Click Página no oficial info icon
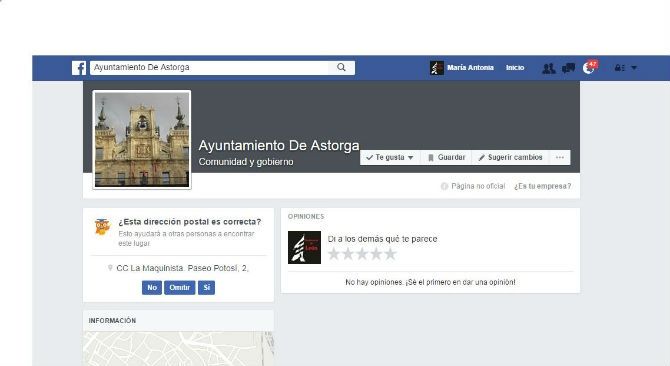670x366 pixels. tap(444, 186)
